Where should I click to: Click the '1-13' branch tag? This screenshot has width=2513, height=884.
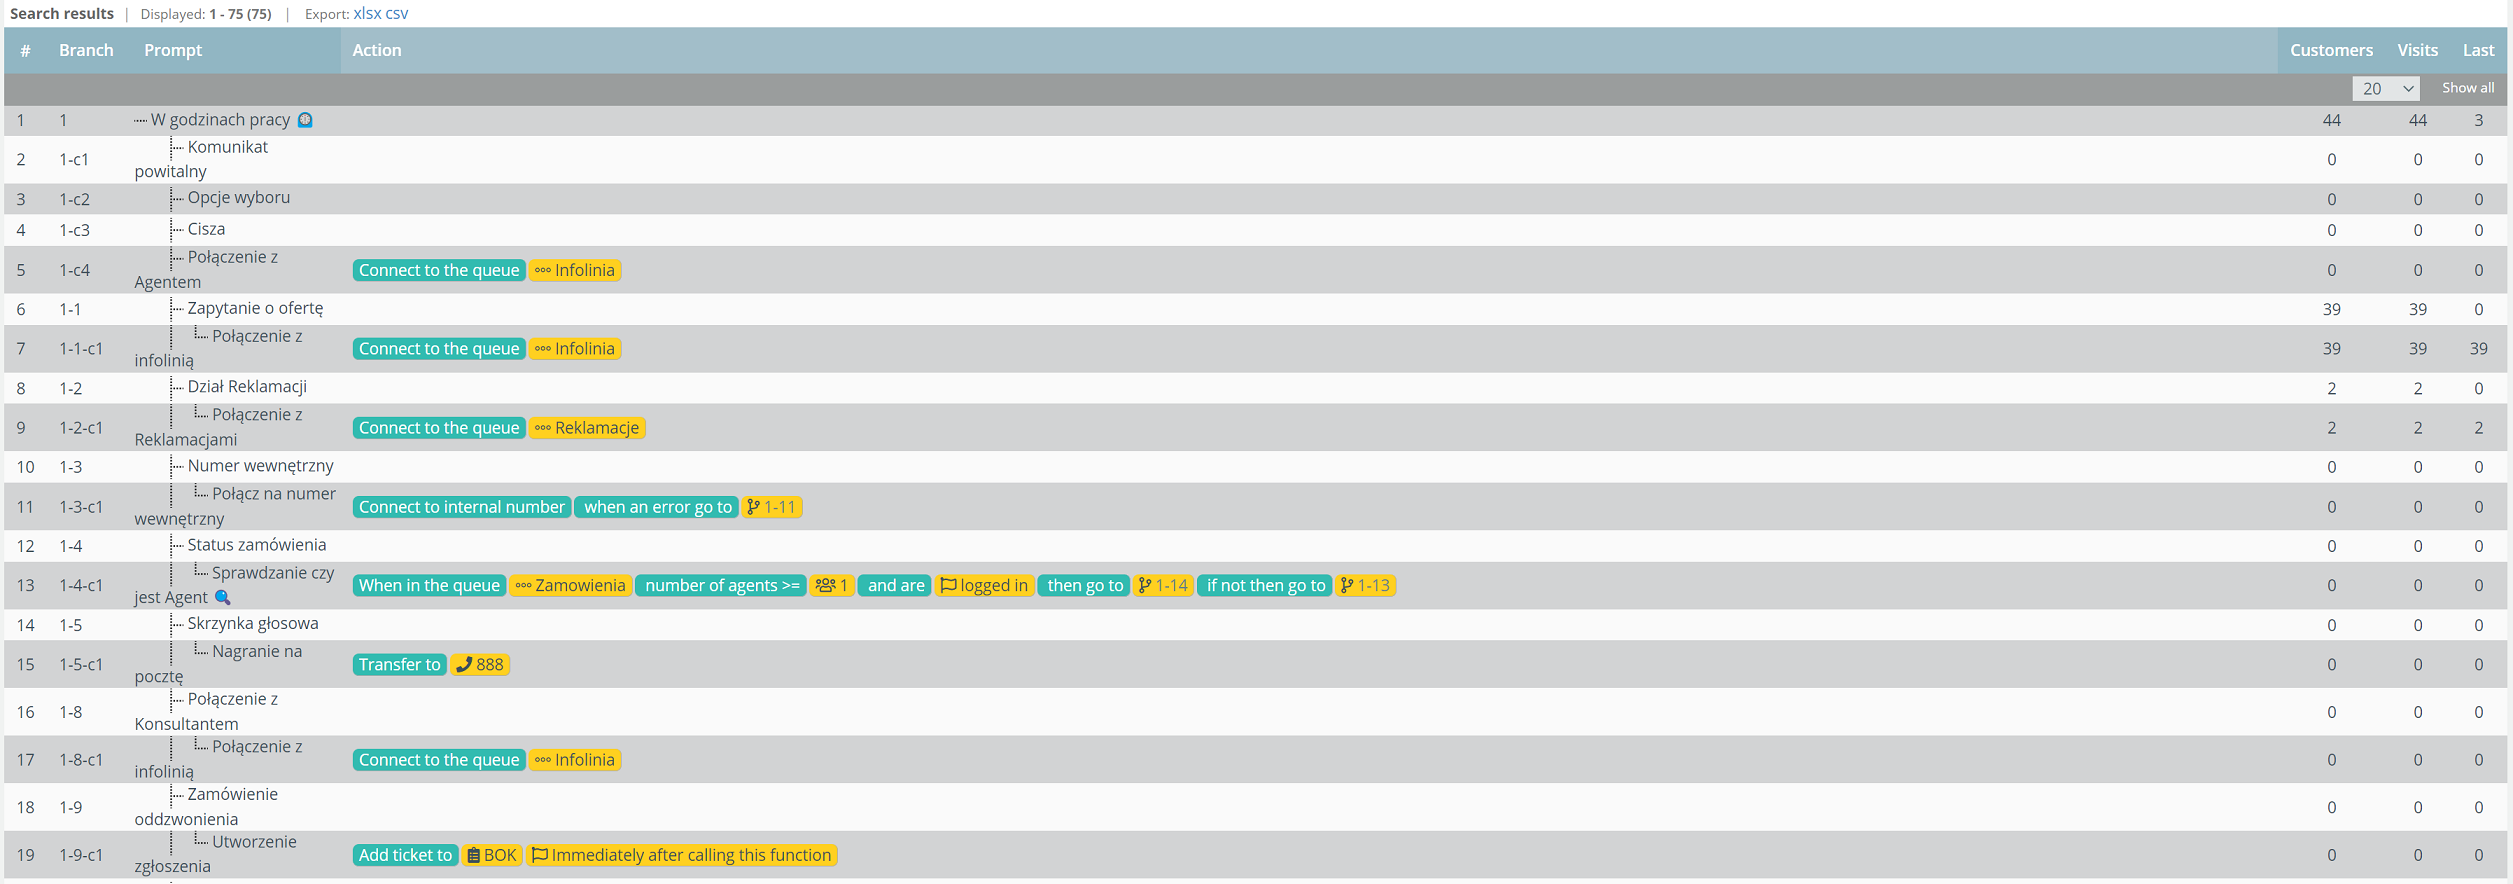point(1366,586)
